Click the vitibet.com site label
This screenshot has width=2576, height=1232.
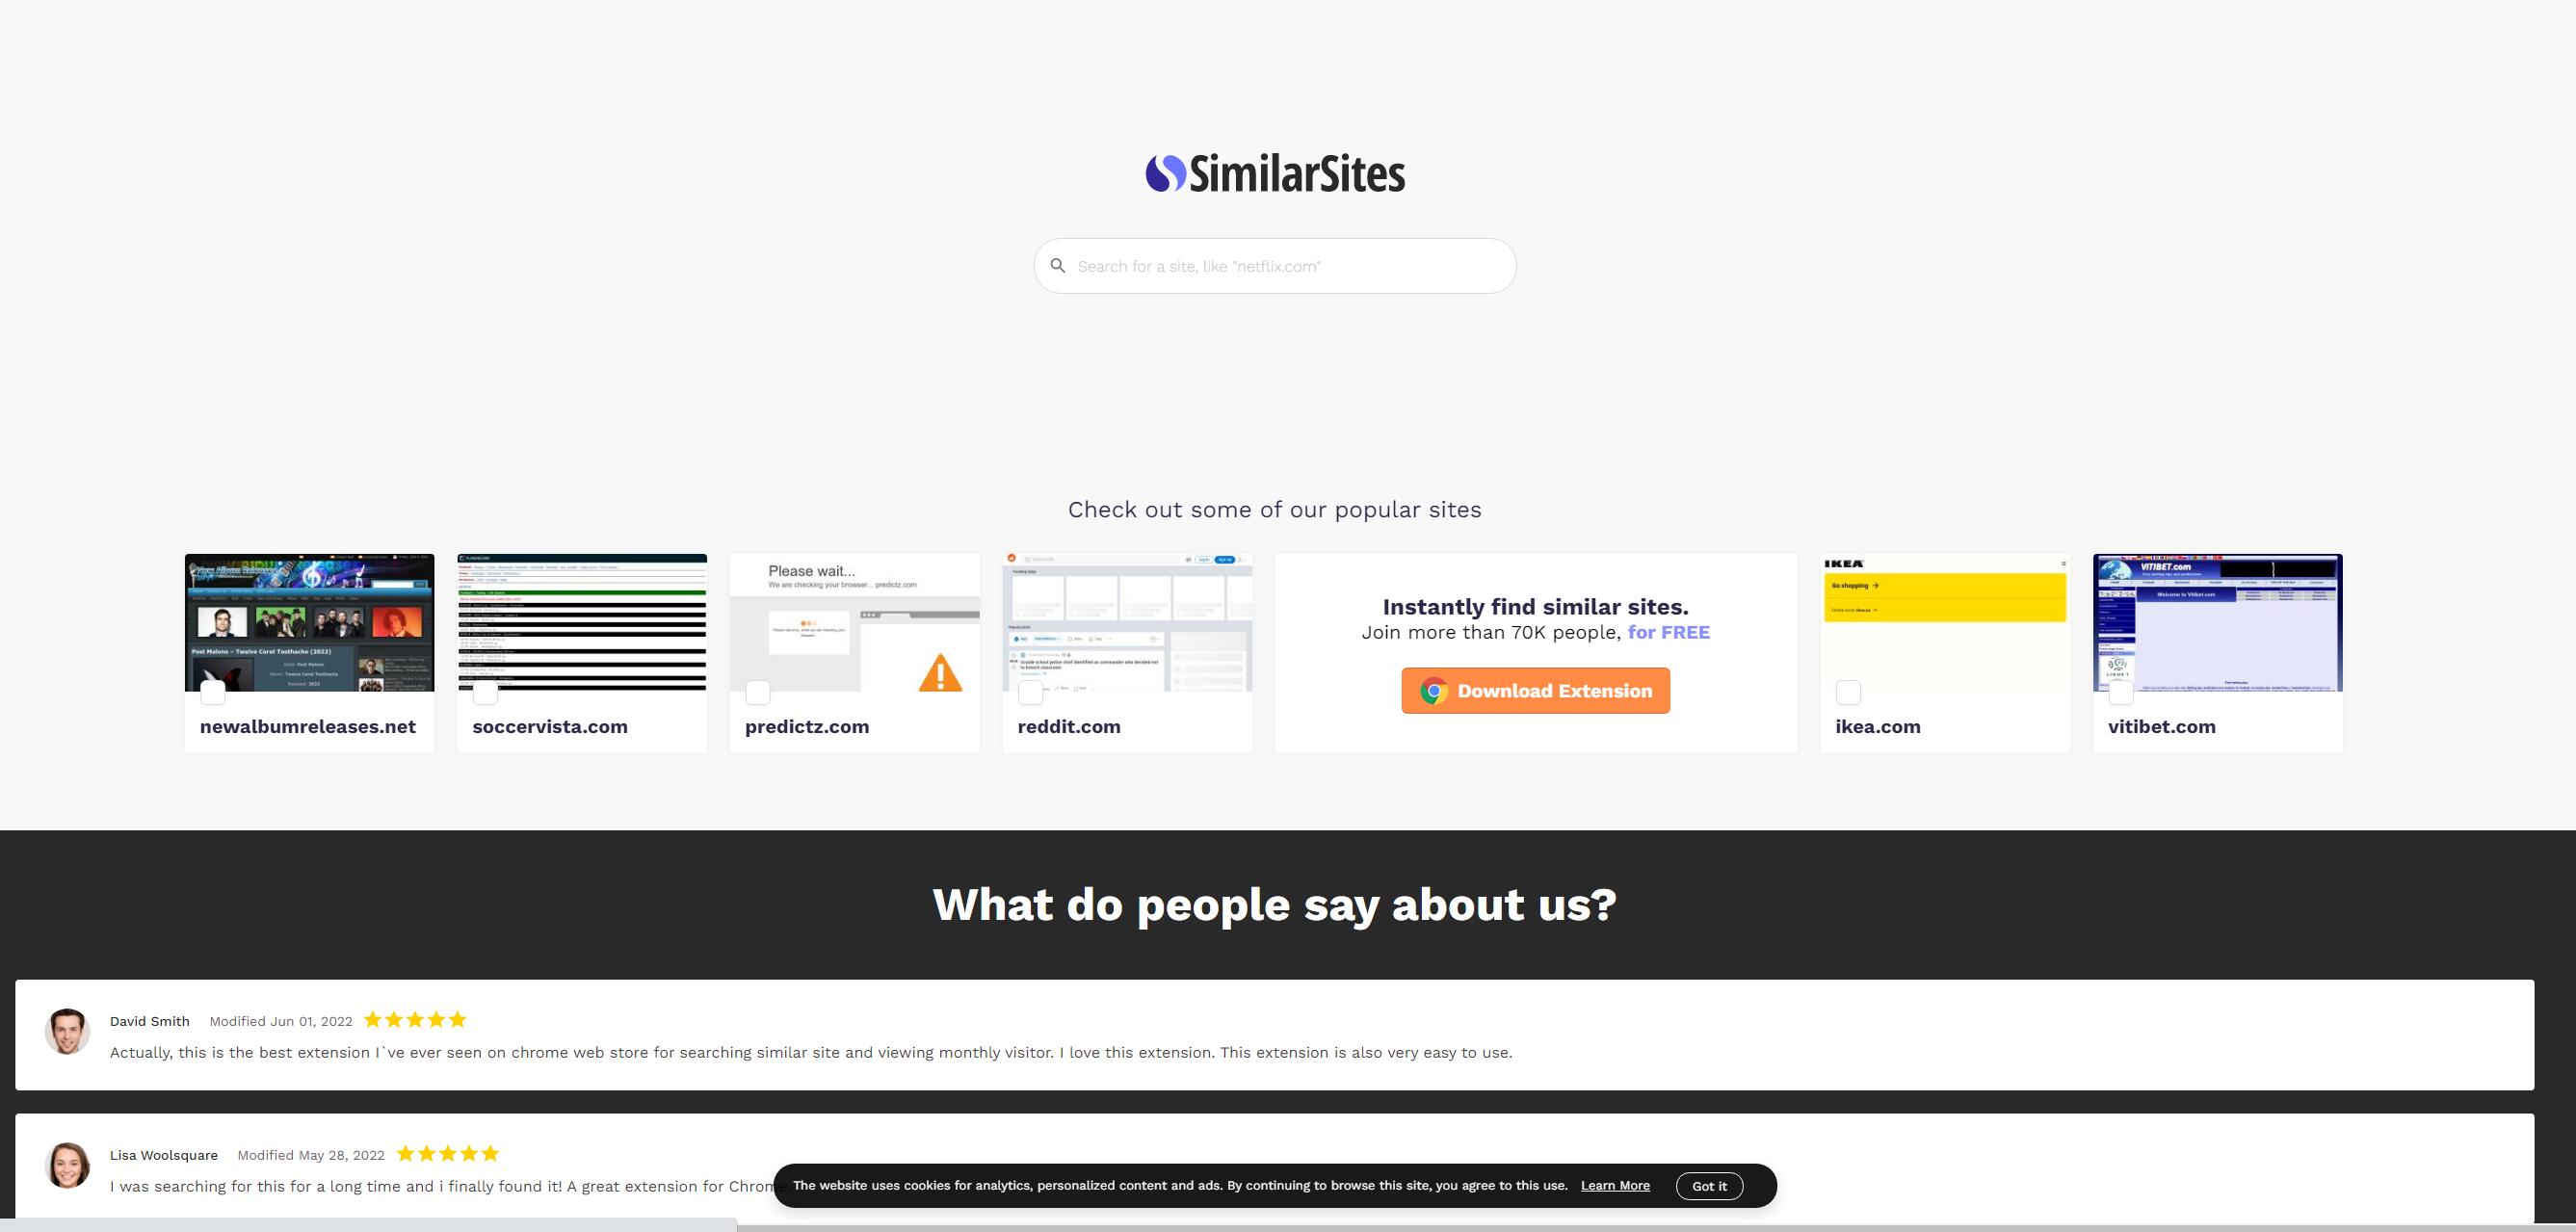tap(2161, 726)
